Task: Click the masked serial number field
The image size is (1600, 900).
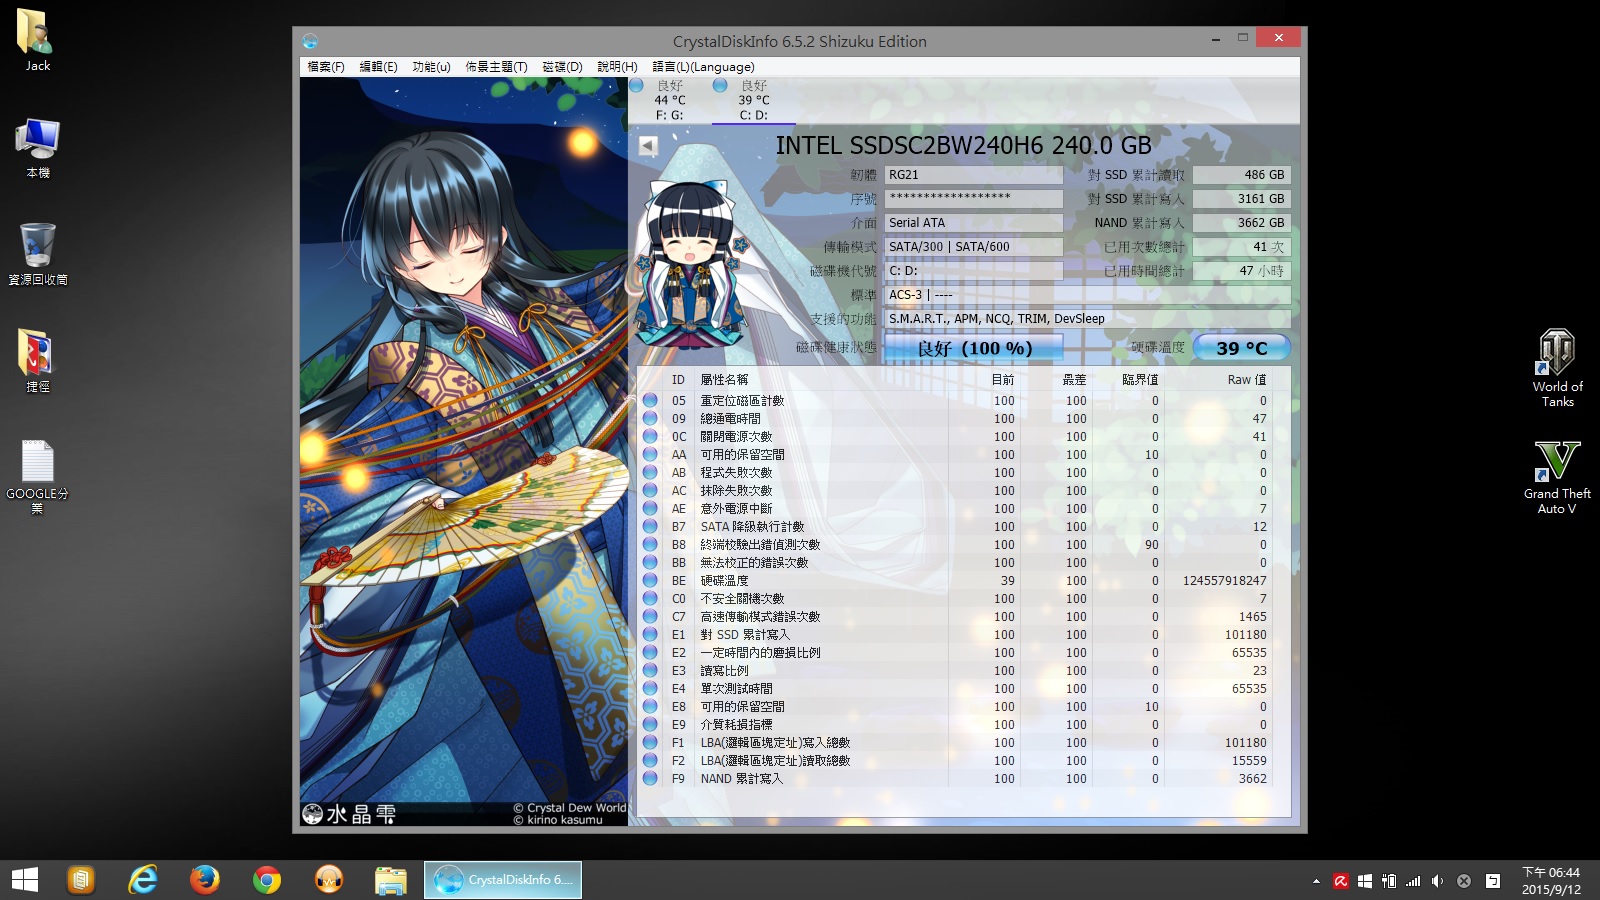Action: tap(973, 199)
